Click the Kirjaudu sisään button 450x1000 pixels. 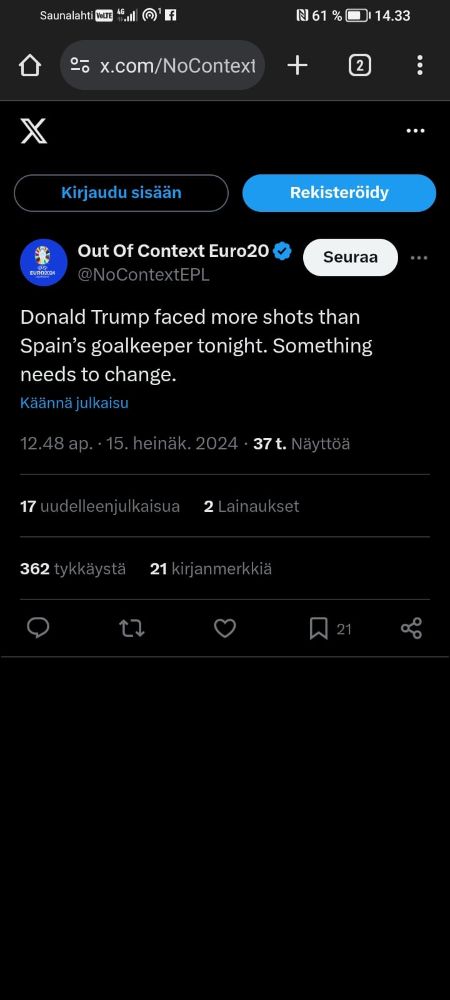[x=121, y=193]
